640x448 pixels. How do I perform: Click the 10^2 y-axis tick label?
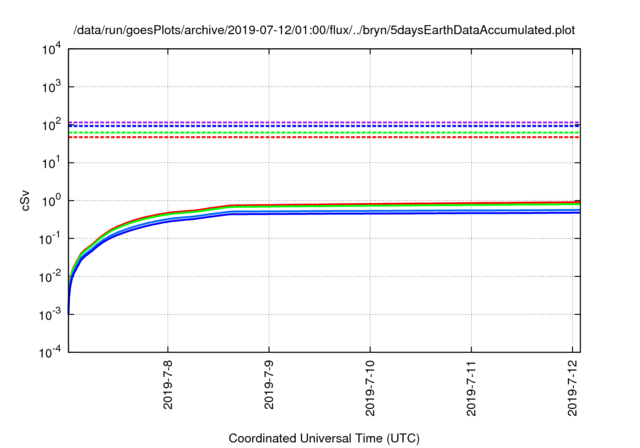(51, 125)
